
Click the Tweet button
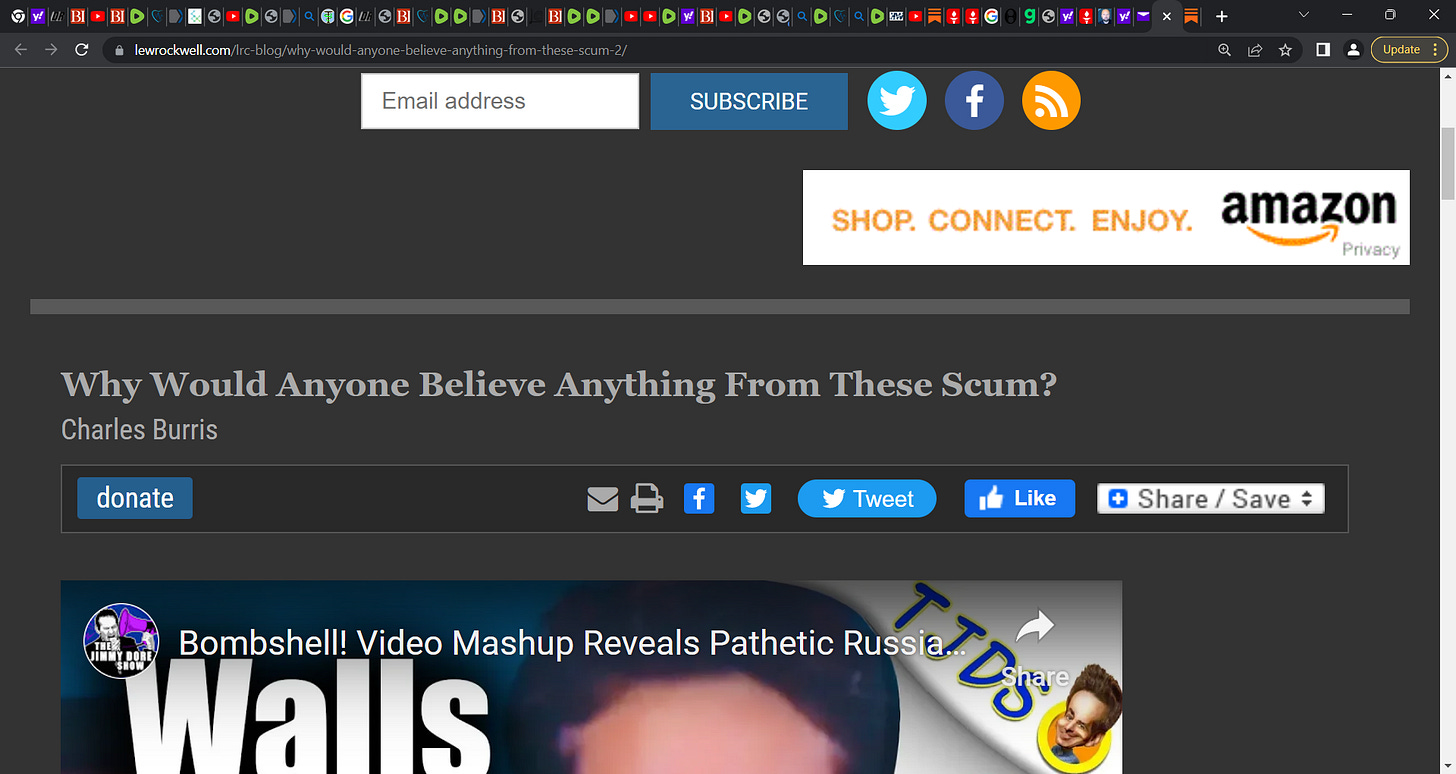[867, 498]
